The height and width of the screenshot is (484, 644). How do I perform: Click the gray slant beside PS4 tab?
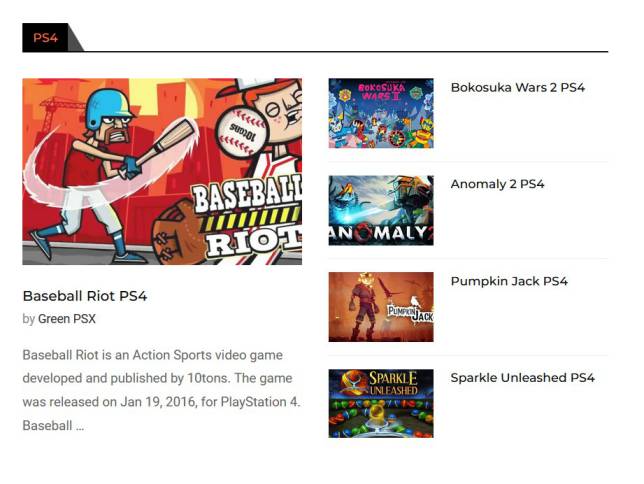[x=76, y=40]
